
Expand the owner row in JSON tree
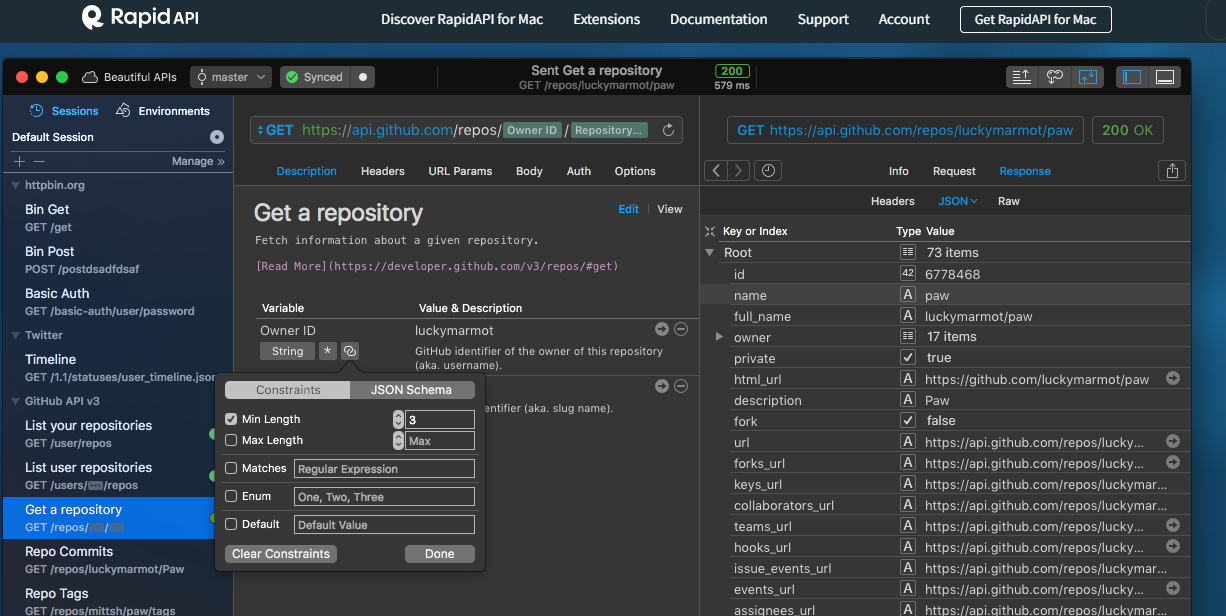pyautogui.click(x=719, y=337)
